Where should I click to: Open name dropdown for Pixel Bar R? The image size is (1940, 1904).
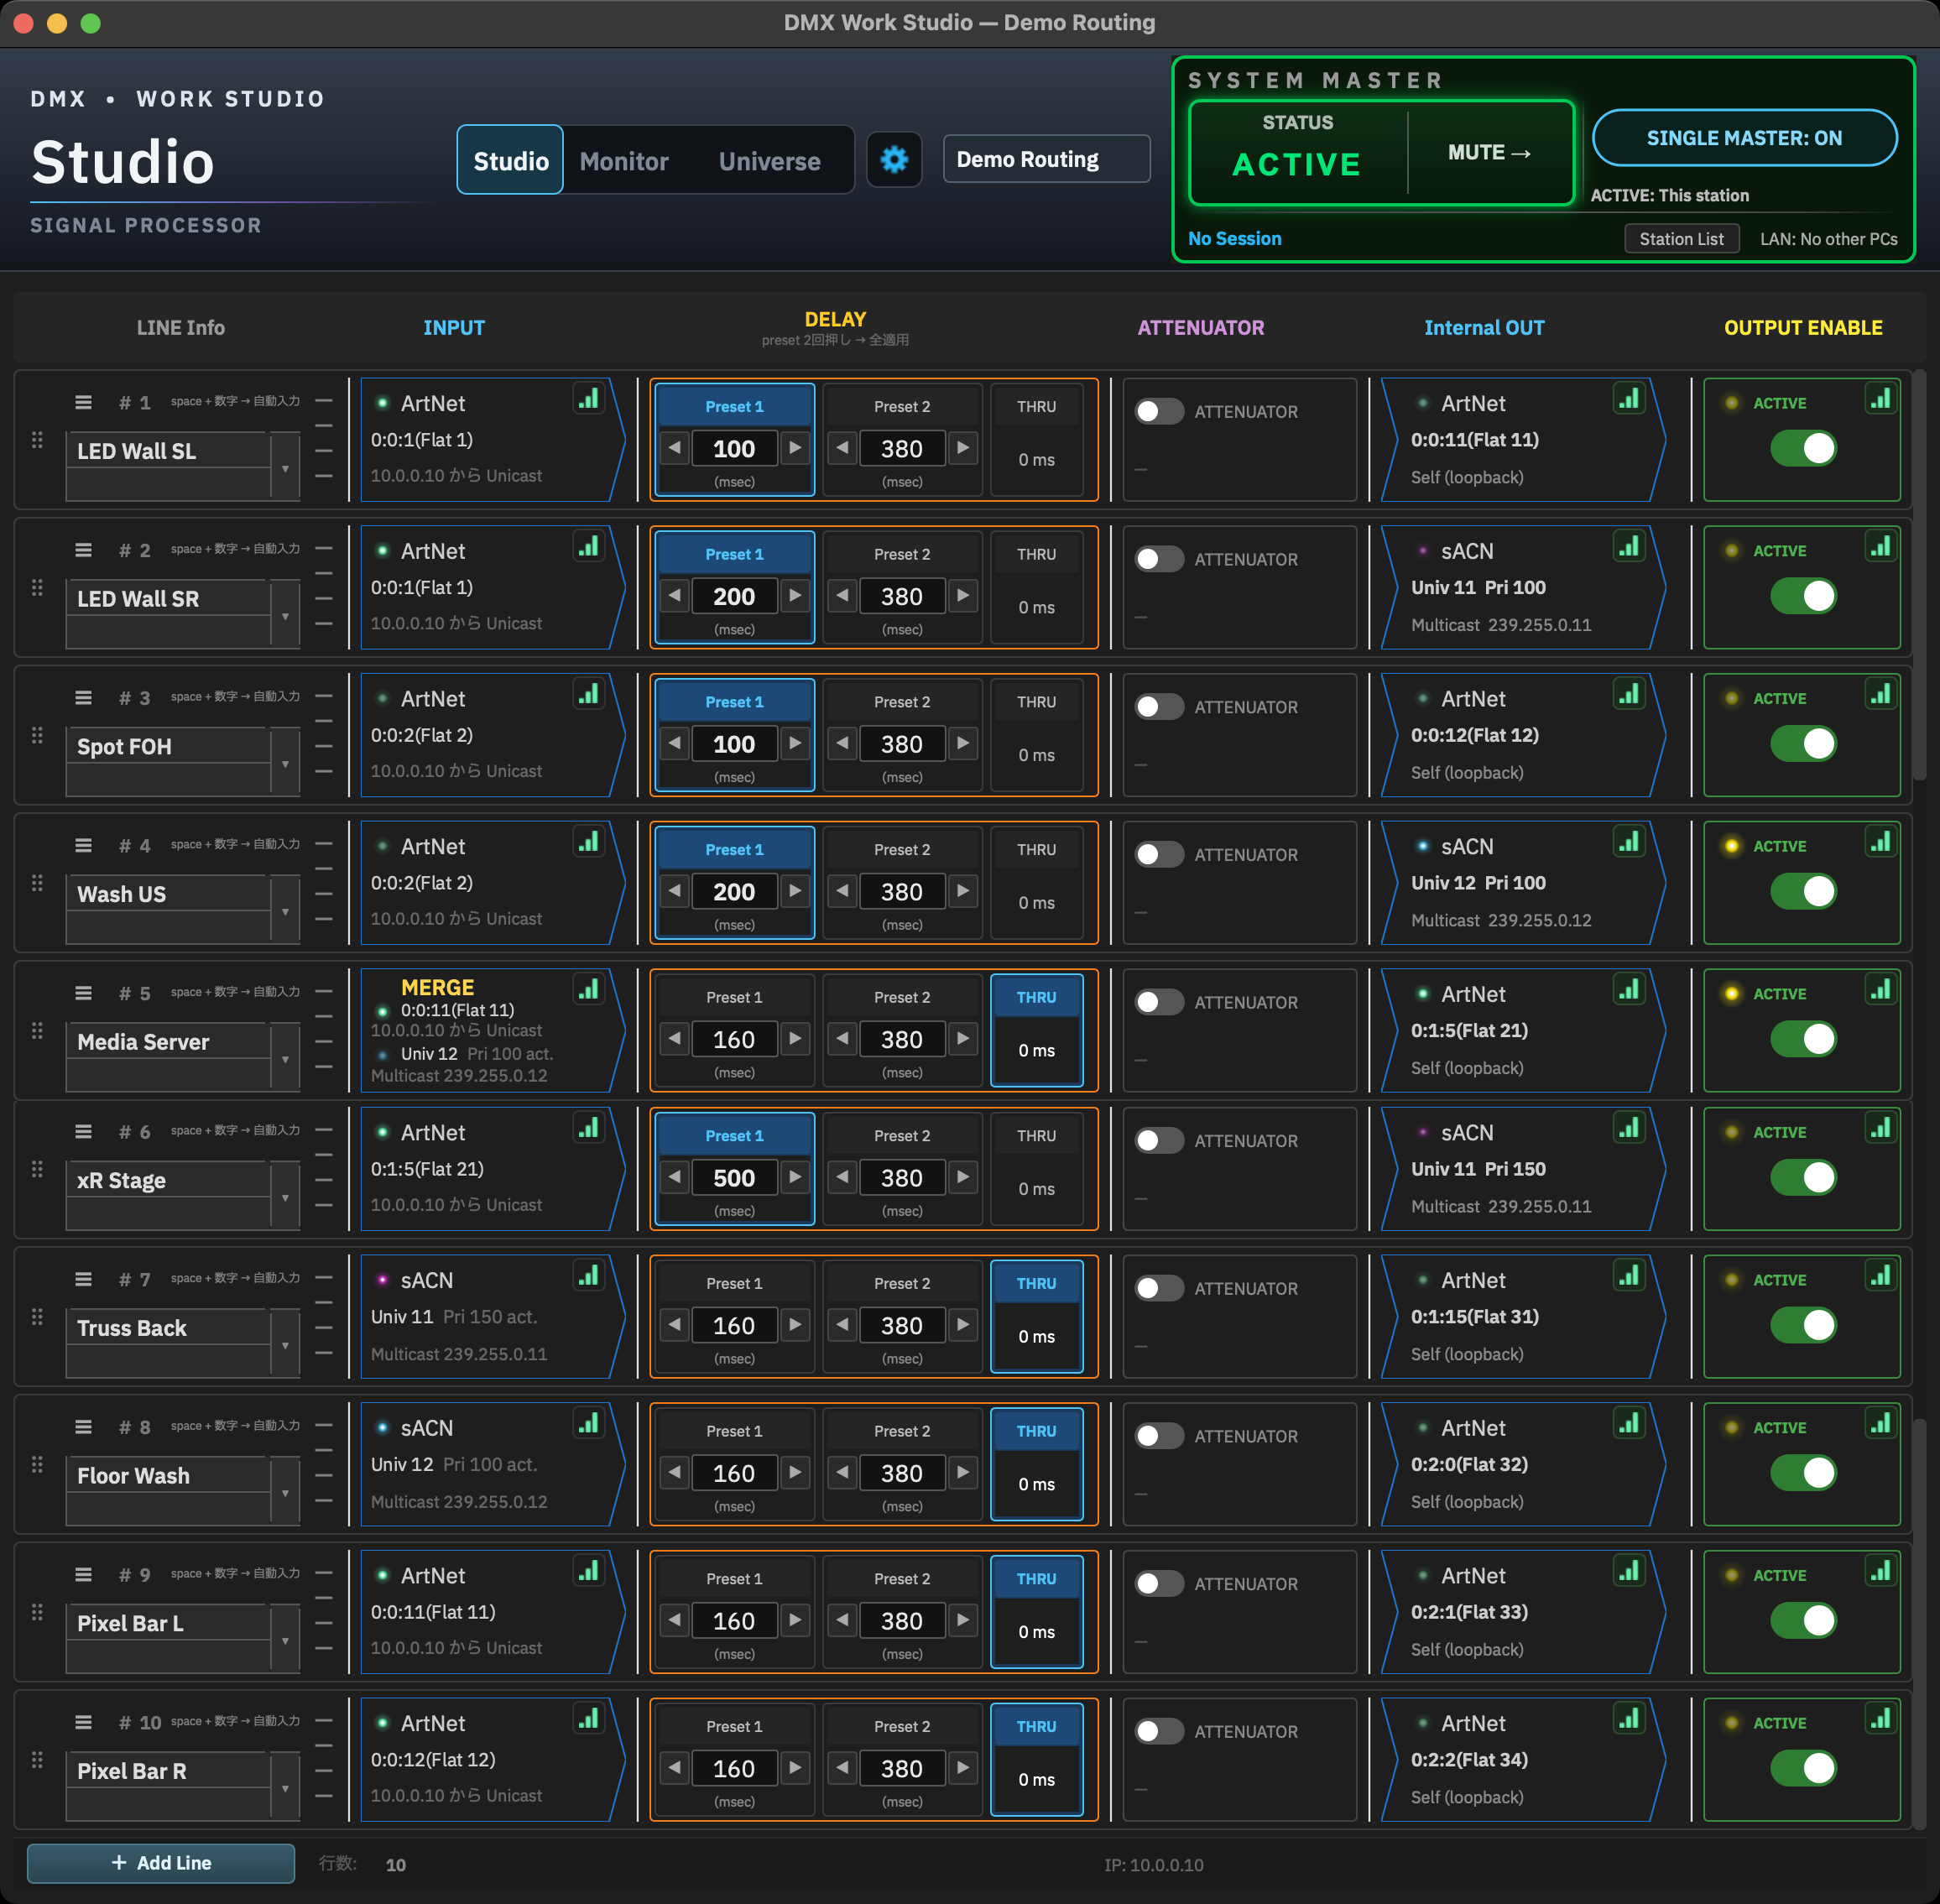point(285,1787)
